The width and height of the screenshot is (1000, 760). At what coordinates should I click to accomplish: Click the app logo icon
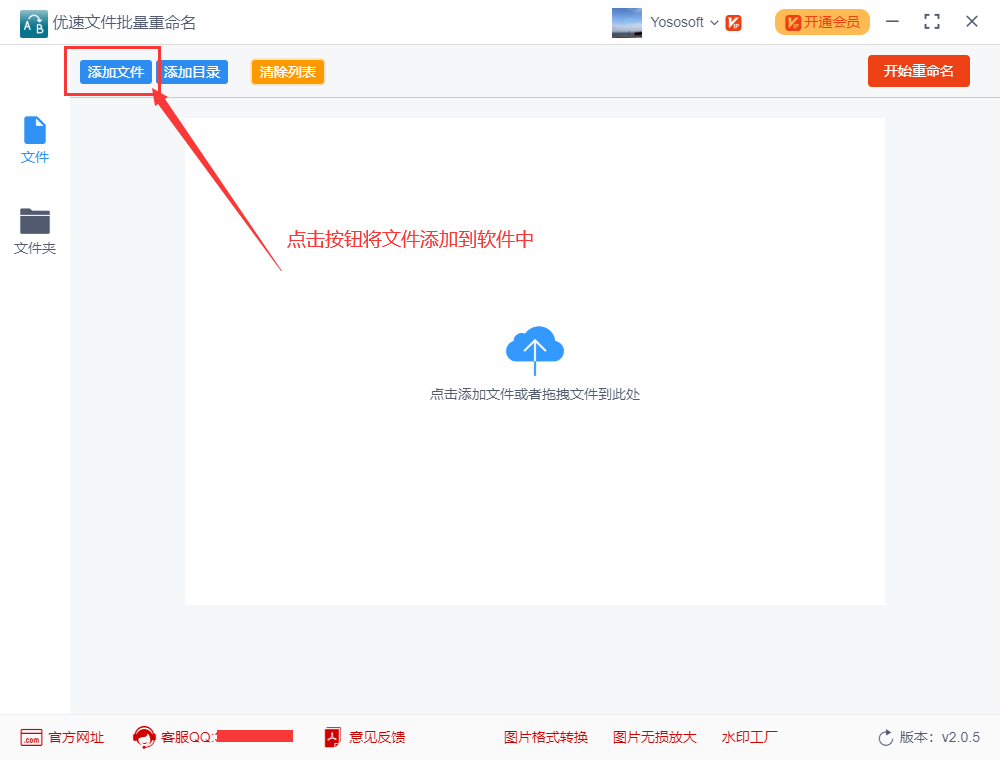click(x=33, y=24)
